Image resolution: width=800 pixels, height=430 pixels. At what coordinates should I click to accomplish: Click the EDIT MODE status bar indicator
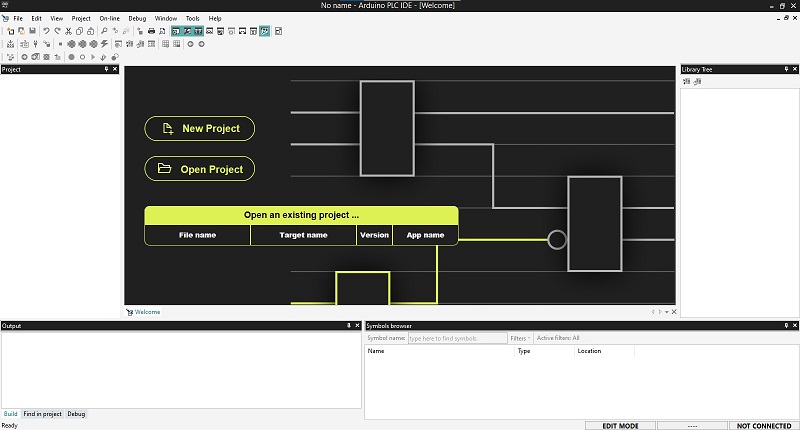(620, 426)
